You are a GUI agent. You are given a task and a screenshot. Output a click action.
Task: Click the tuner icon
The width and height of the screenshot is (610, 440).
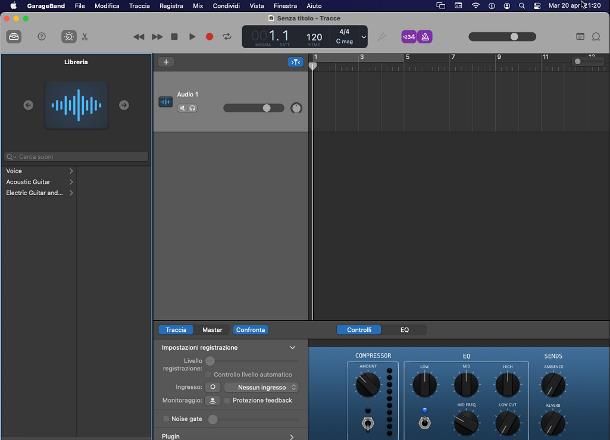pos(382,37)
